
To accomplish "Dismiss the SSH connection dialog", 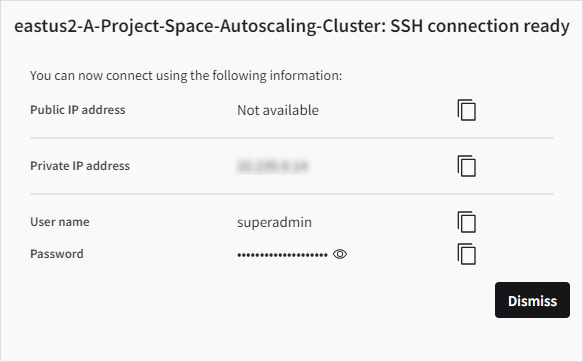I will click(x=532, y=300).
